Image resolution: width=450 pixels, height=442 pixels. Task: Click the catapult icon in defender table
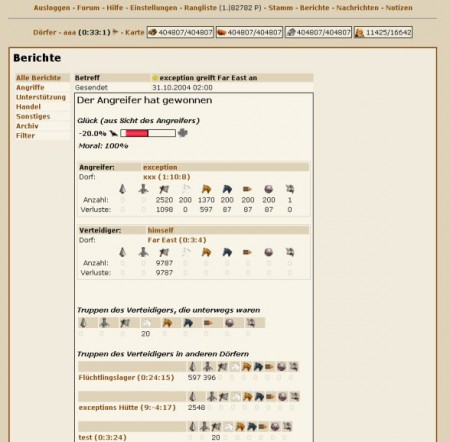pos(268,252)
